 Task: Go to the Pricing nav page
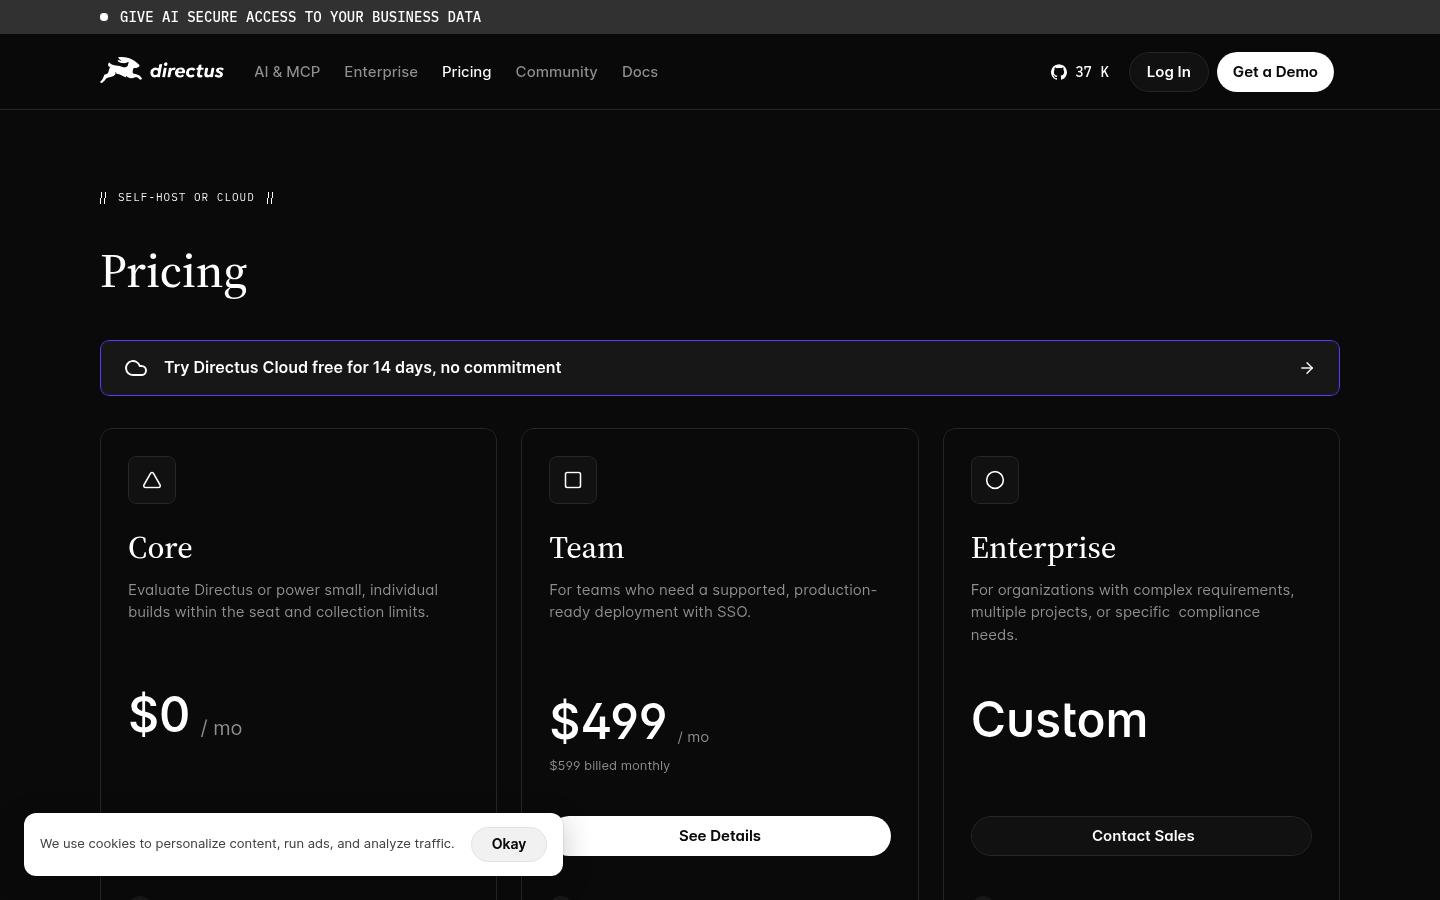point(467,72)
